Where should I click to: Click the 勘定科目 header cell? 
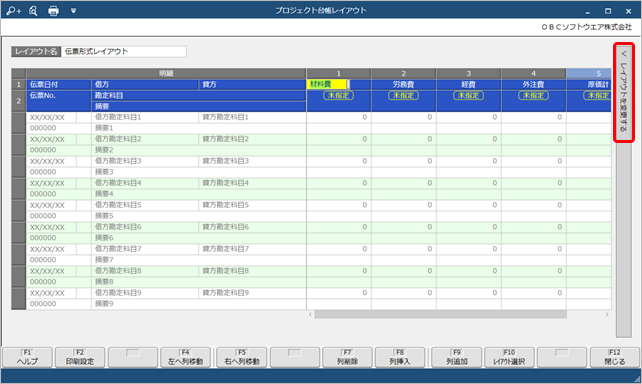click(199, 95)
